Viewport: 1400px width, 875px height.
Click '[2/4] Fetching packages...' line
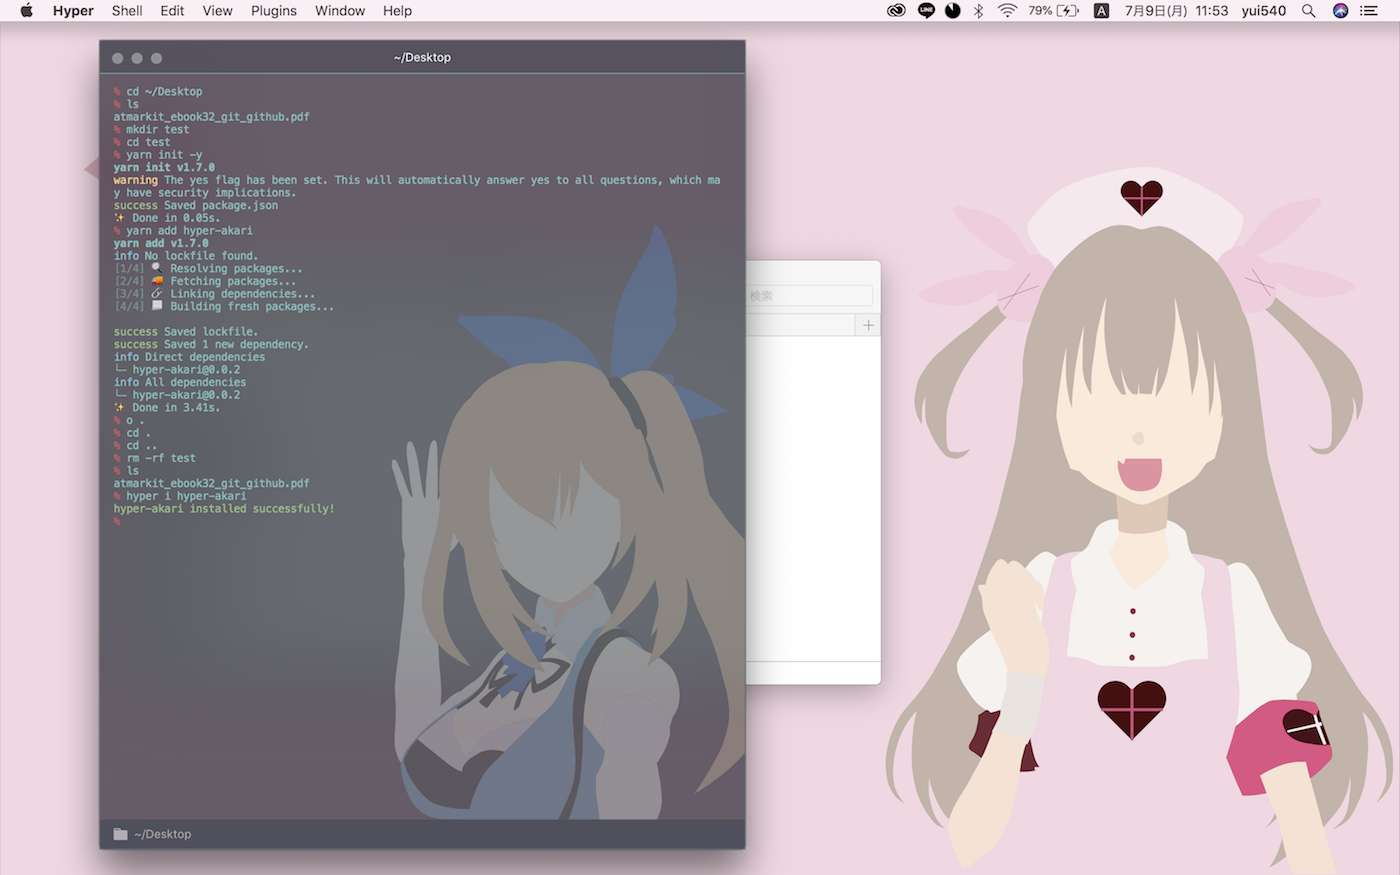pyautogui.click(x=205, y=281)
